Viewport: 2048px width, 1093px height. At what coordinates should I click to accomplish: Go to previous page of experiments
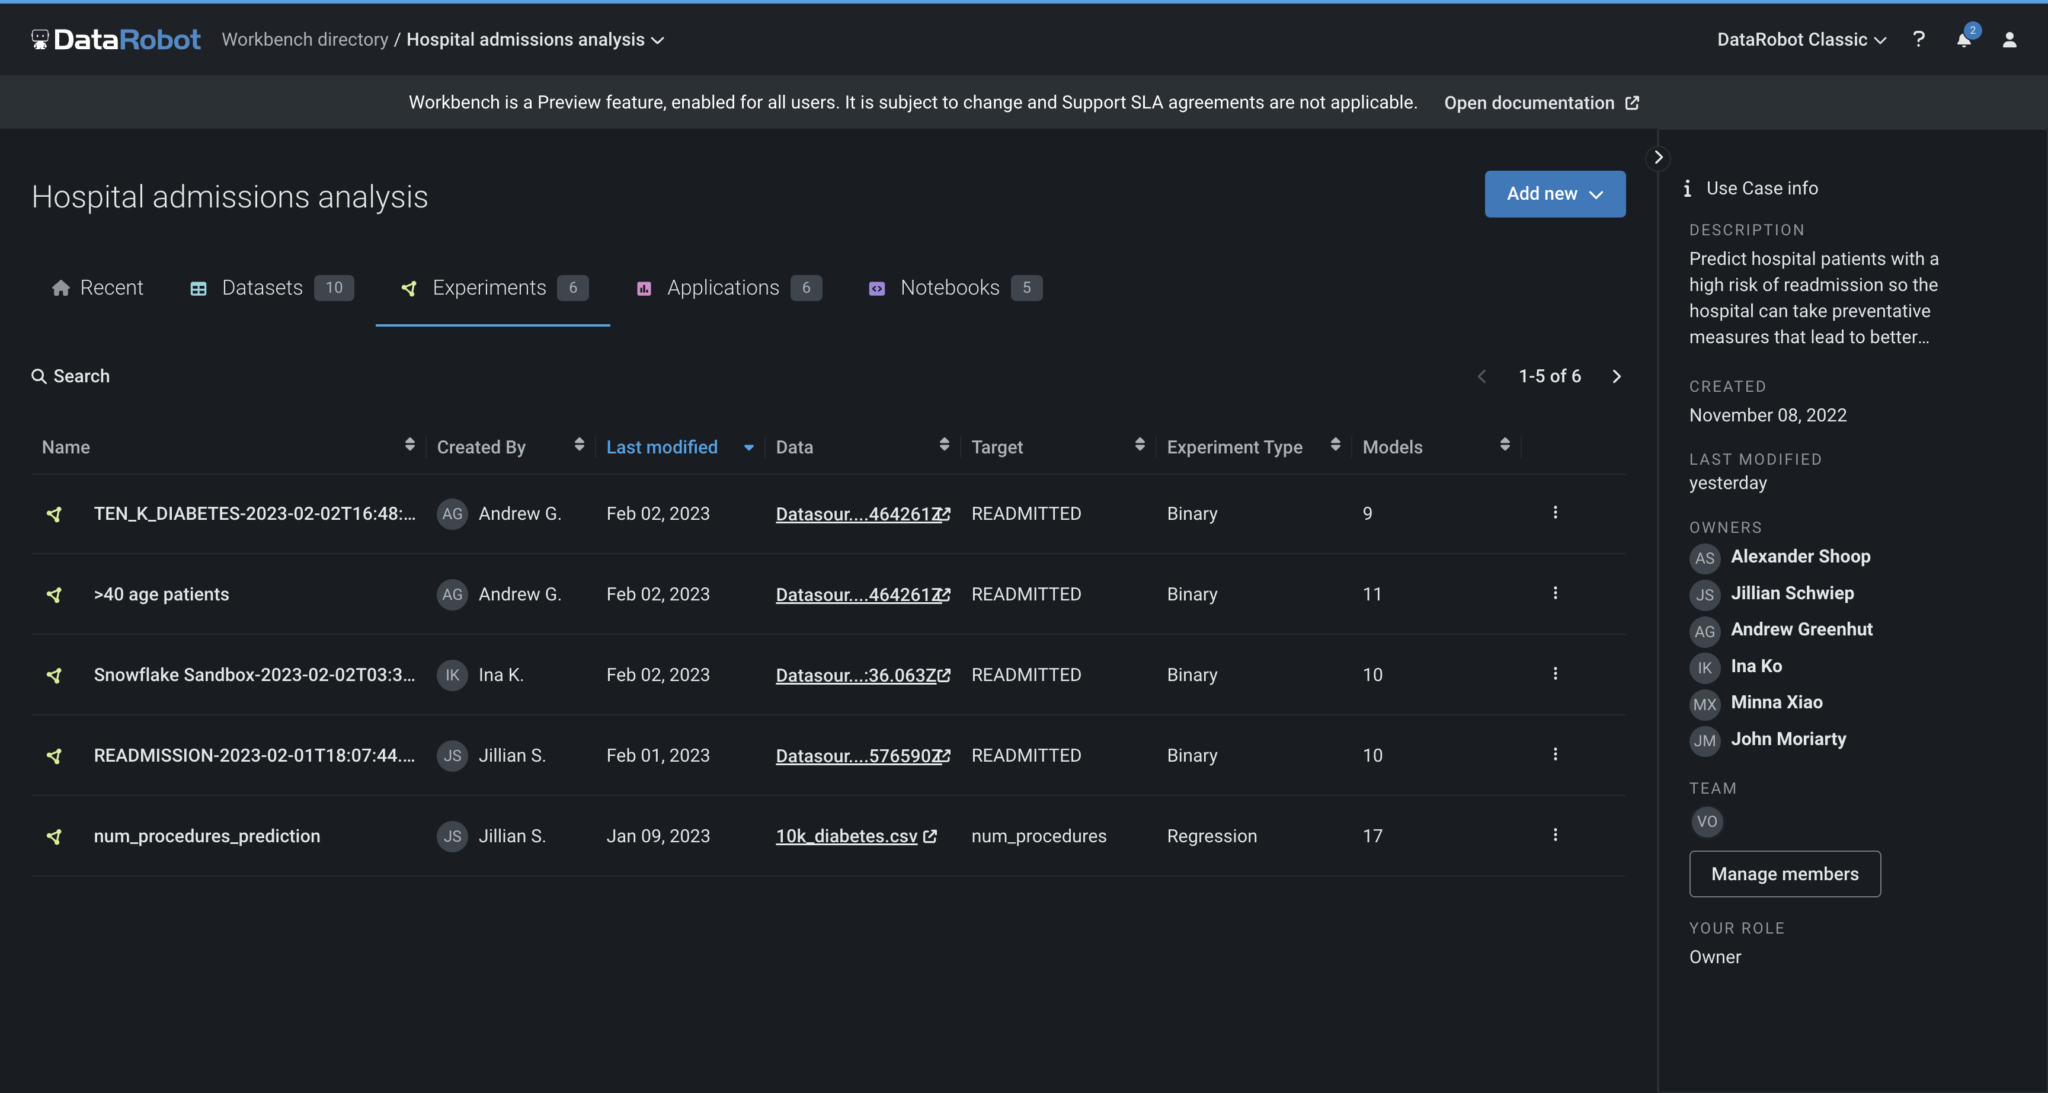(x=1482, y=376)
